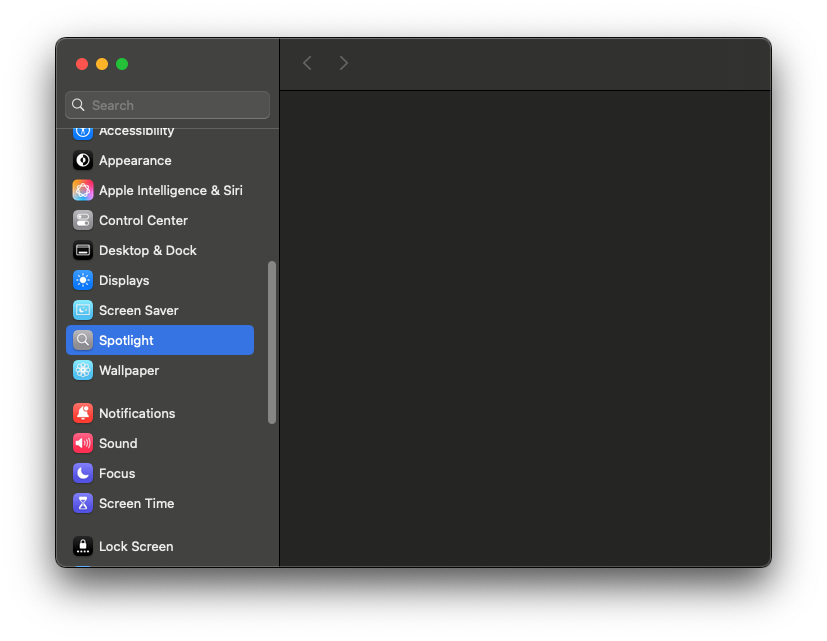The height and width of the screenshot is (641, 827).
Task: Open Appearance settings label
Action: 135,160
